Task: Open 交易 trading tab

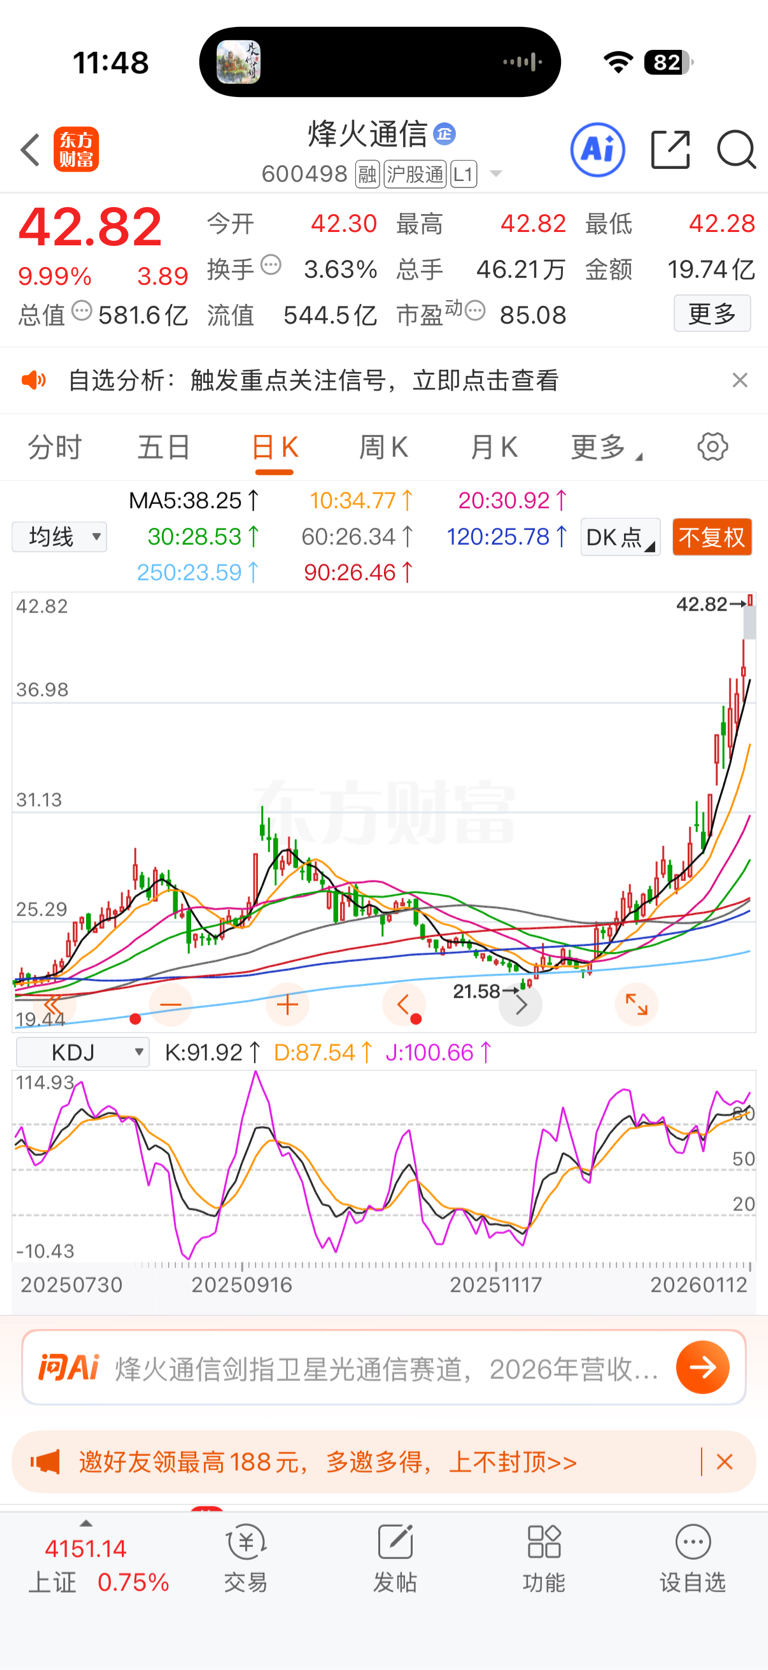Action: tap(246, 1560)
